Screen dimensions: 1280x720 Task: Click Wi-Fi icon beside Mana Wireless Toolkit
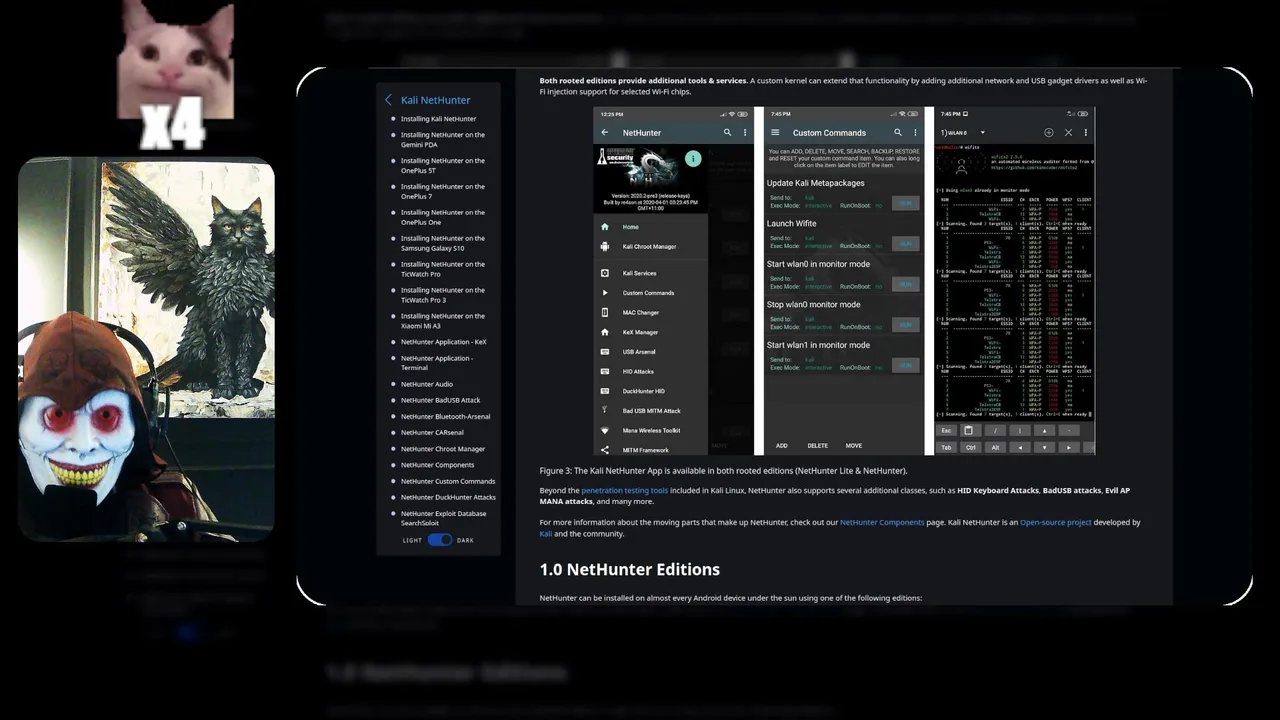click(604, 430)
